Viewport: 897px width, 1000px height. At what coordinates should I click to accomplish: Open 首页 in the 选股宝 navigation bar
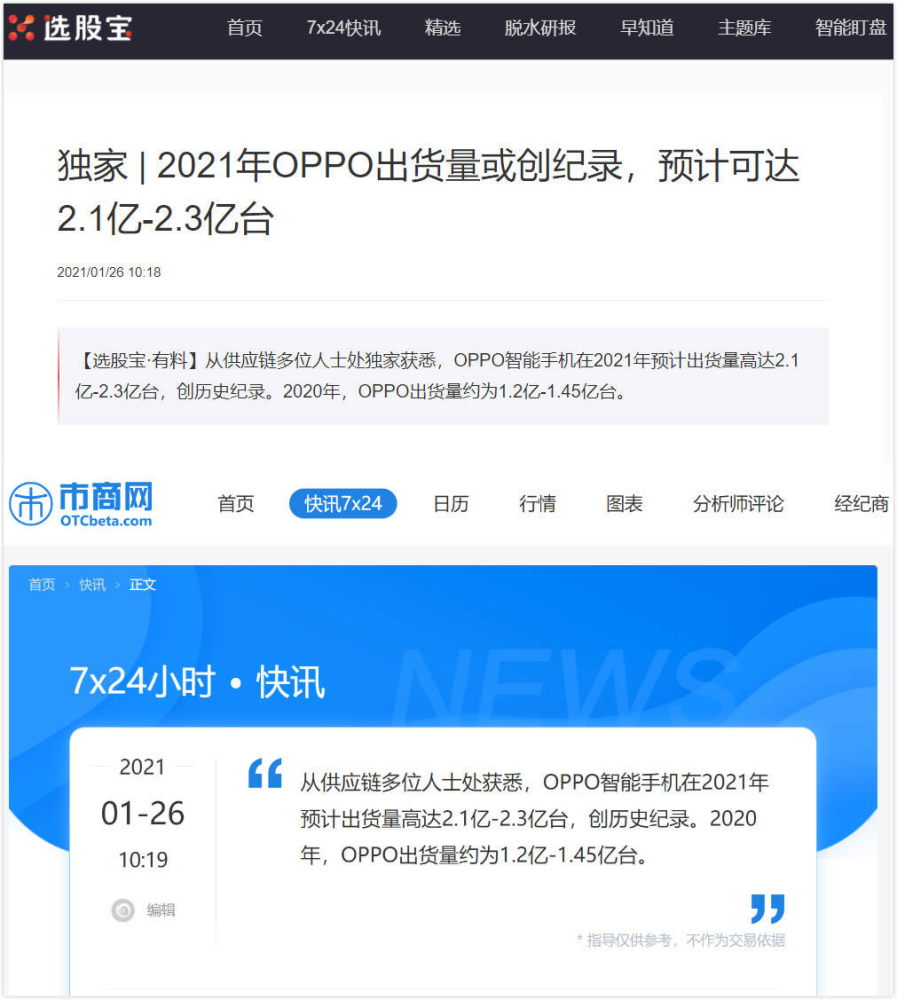245,28
